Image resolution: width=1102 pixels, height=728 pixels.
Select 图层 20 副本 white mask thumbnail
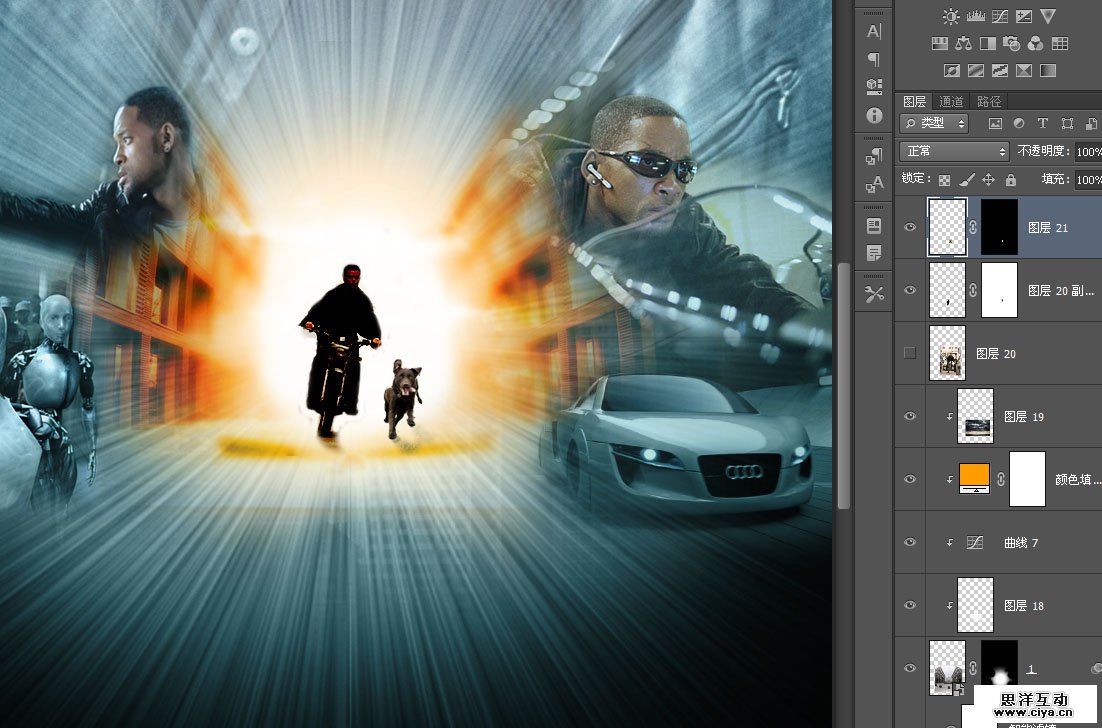point(999,290)
